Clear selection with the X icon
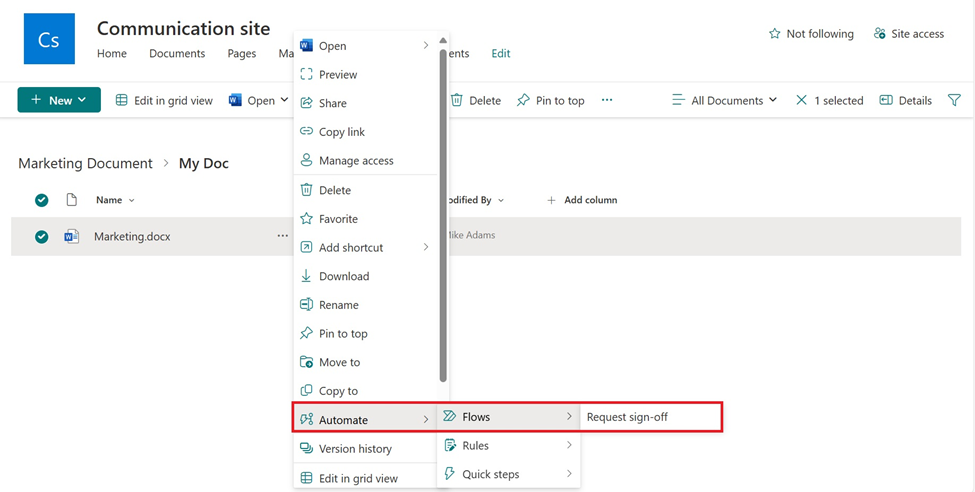The image size is (975, 492). (x=801, y=100)
